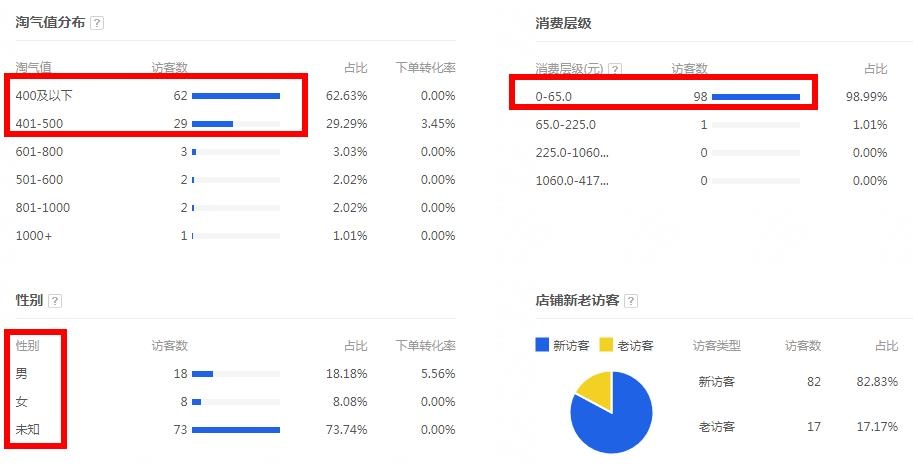Click the 未知 gender visitor bar
This screenshot has width=913, height=470.
click(236, 430)
